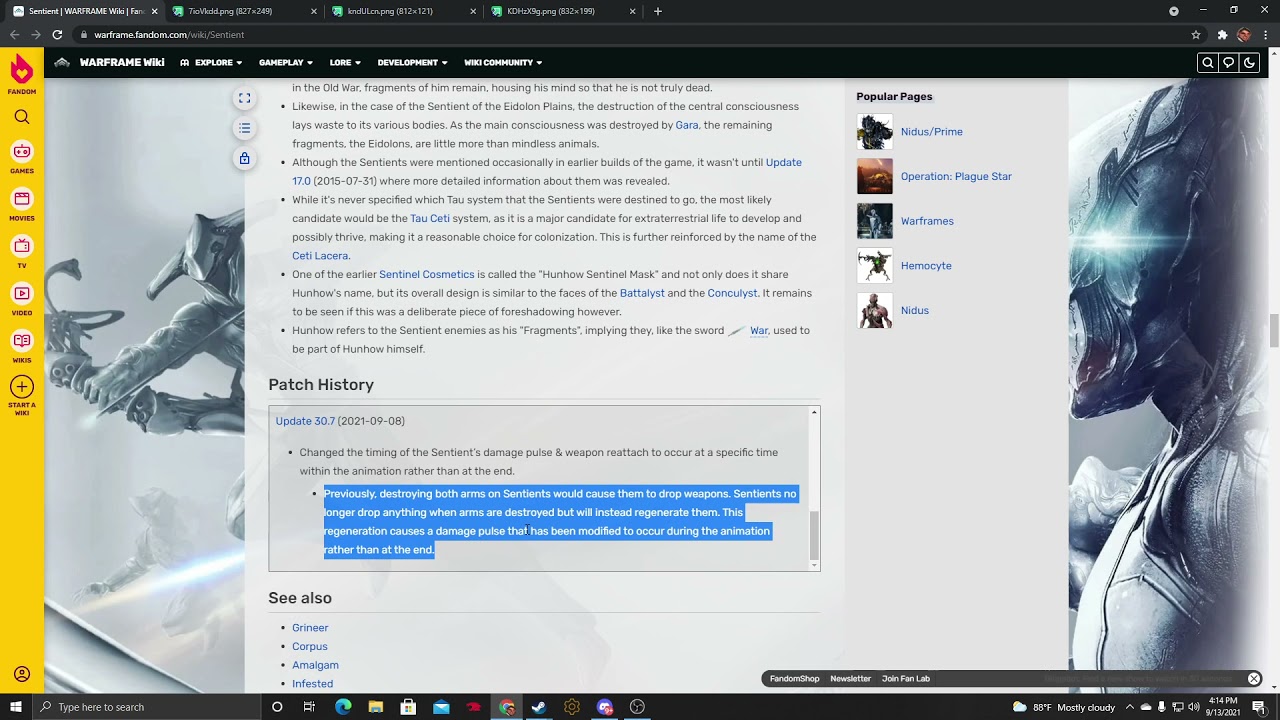Open the Grineer see-also link
The width and height of the screenshot is (1280, 720).
[x=310, y=628]
